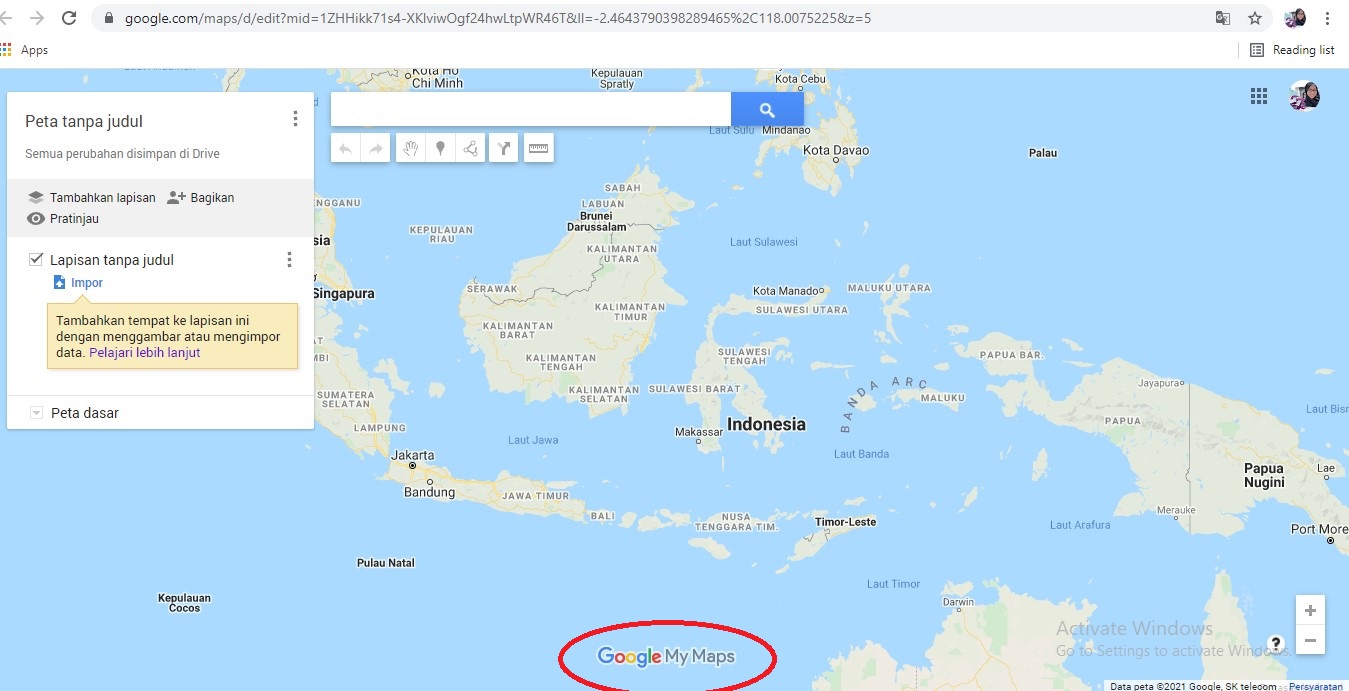Select the hand pan tool
1349x691 pixels.
409,149
